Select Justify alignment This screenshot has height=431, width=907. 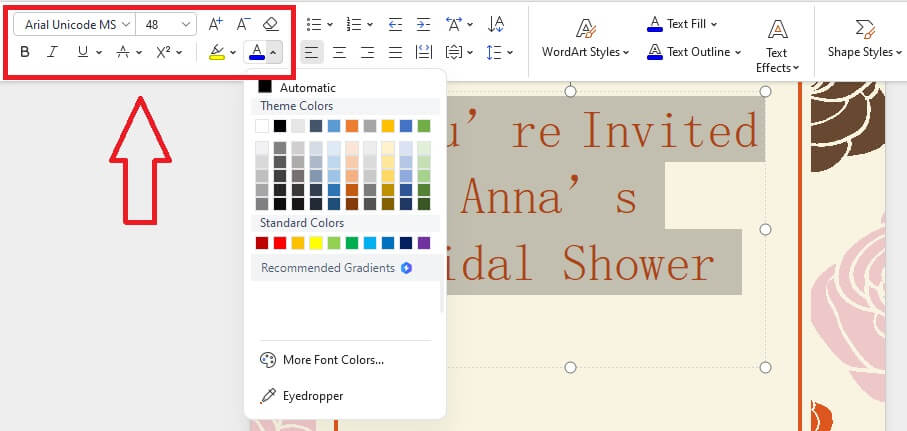[395, 53]
